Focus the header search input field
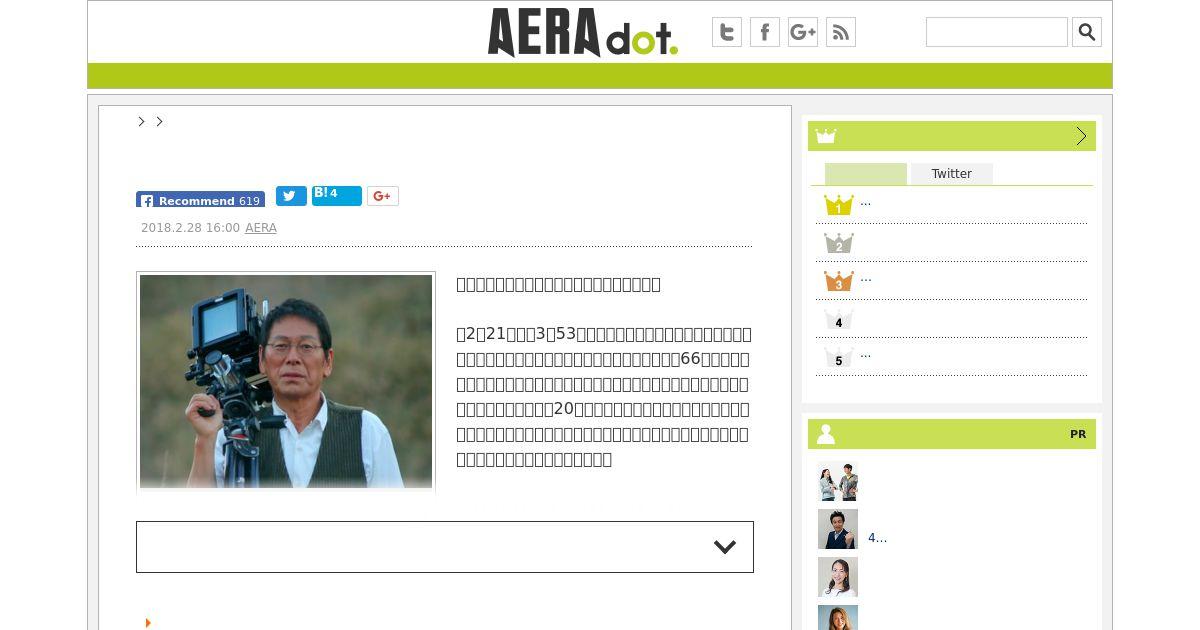Screen dimensions: 1200x630 pos(997,32)
